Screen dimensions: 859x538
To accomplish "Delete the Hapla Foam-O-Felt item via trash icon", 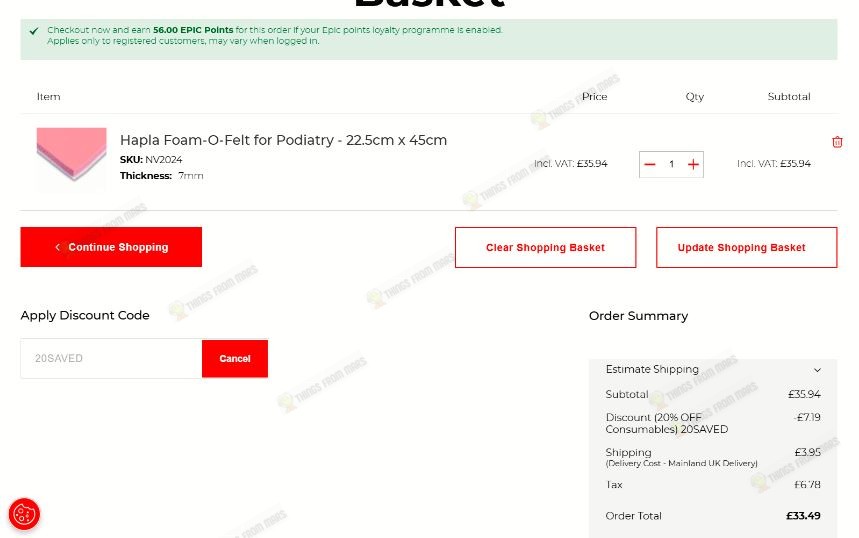I will coord(837,142).
